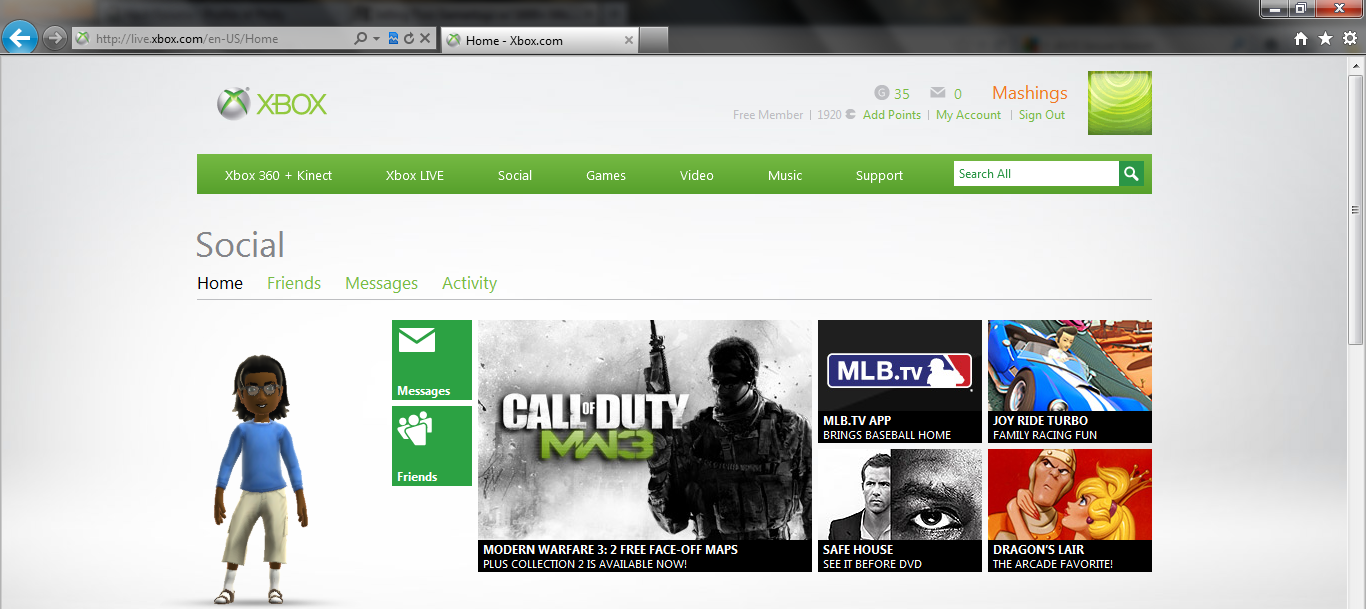Open the Safe House tile
This screenshot has height=609, width=1366.
coord(900,510)
